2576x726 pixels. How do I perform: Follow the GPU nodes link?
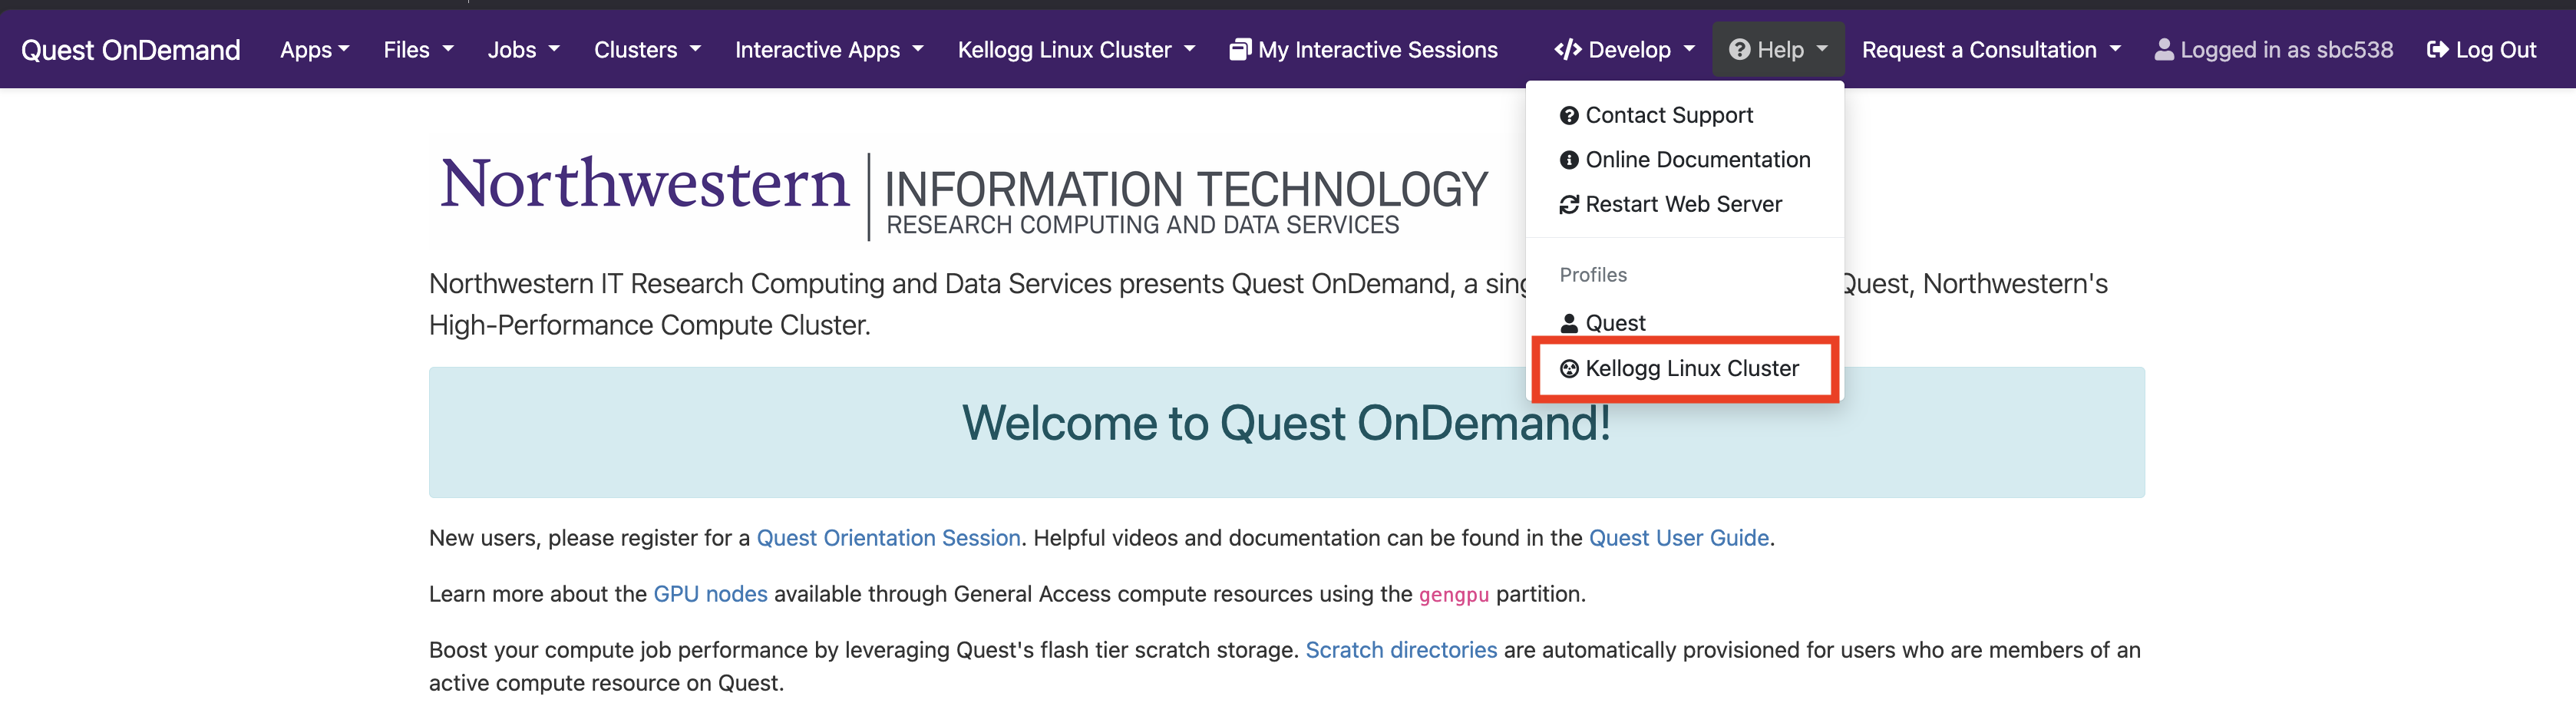tap(710, 594)
